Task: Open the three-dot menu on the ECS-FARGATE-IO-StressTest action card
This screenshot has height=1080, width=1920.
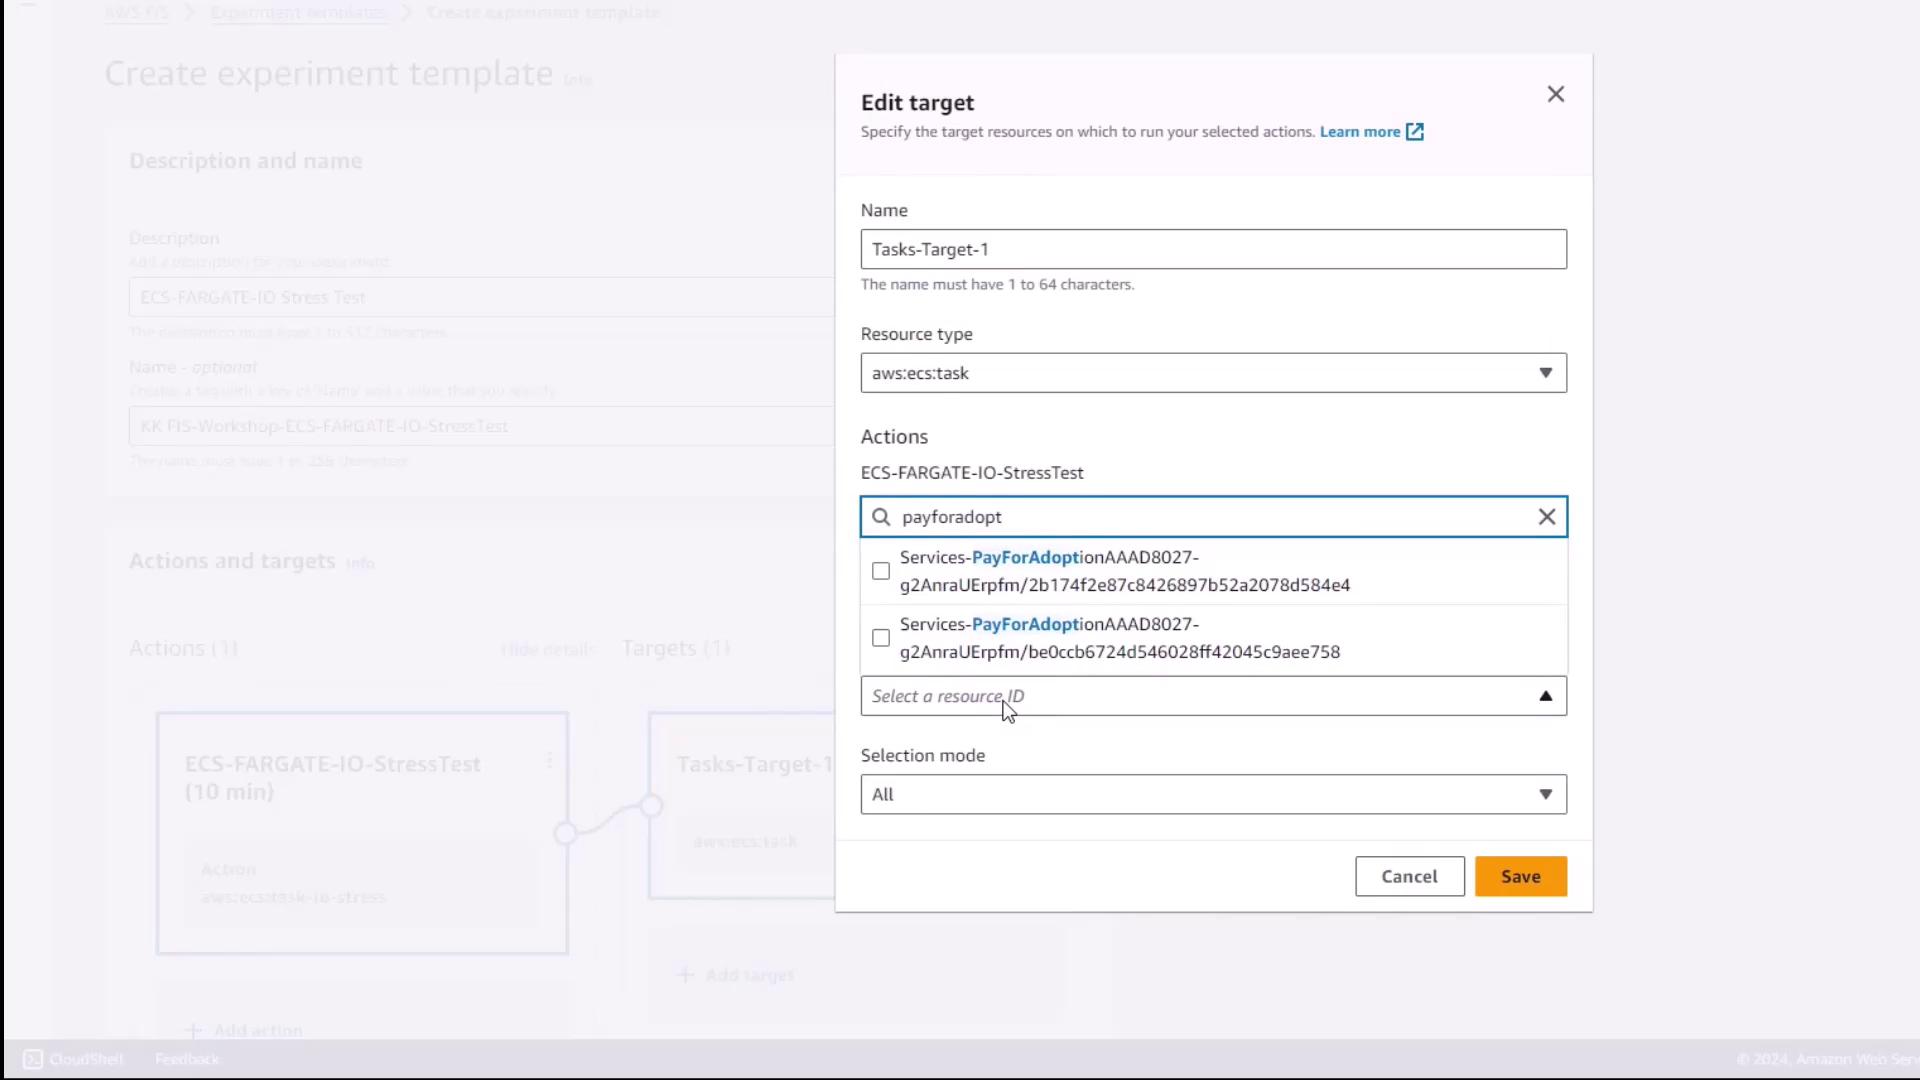Action: pos(549,761)
